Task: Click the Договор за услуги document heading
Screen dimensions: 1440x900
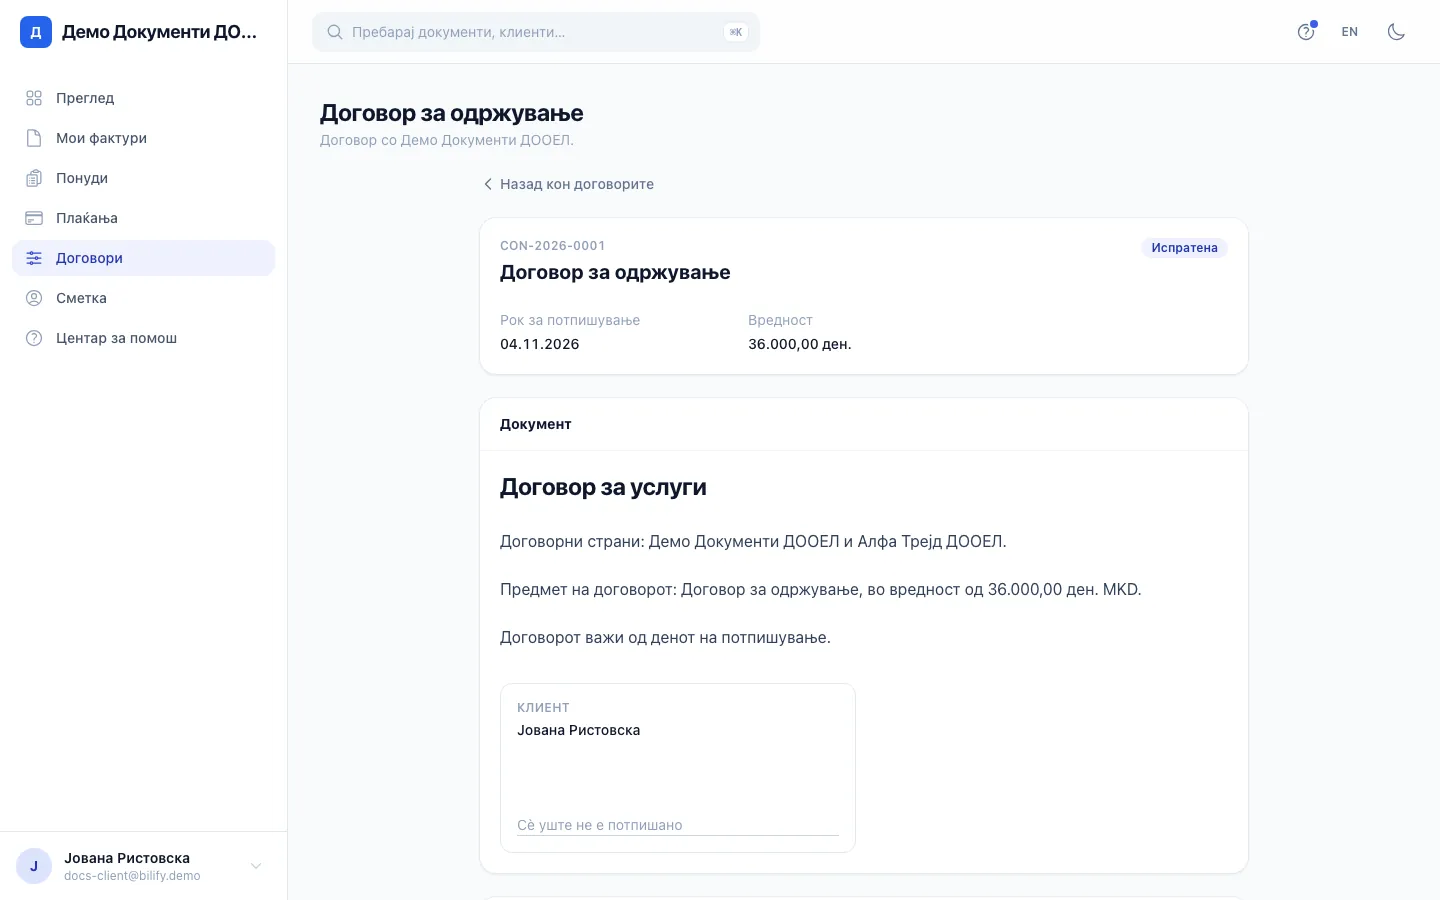Action: (x=603, y=487)
